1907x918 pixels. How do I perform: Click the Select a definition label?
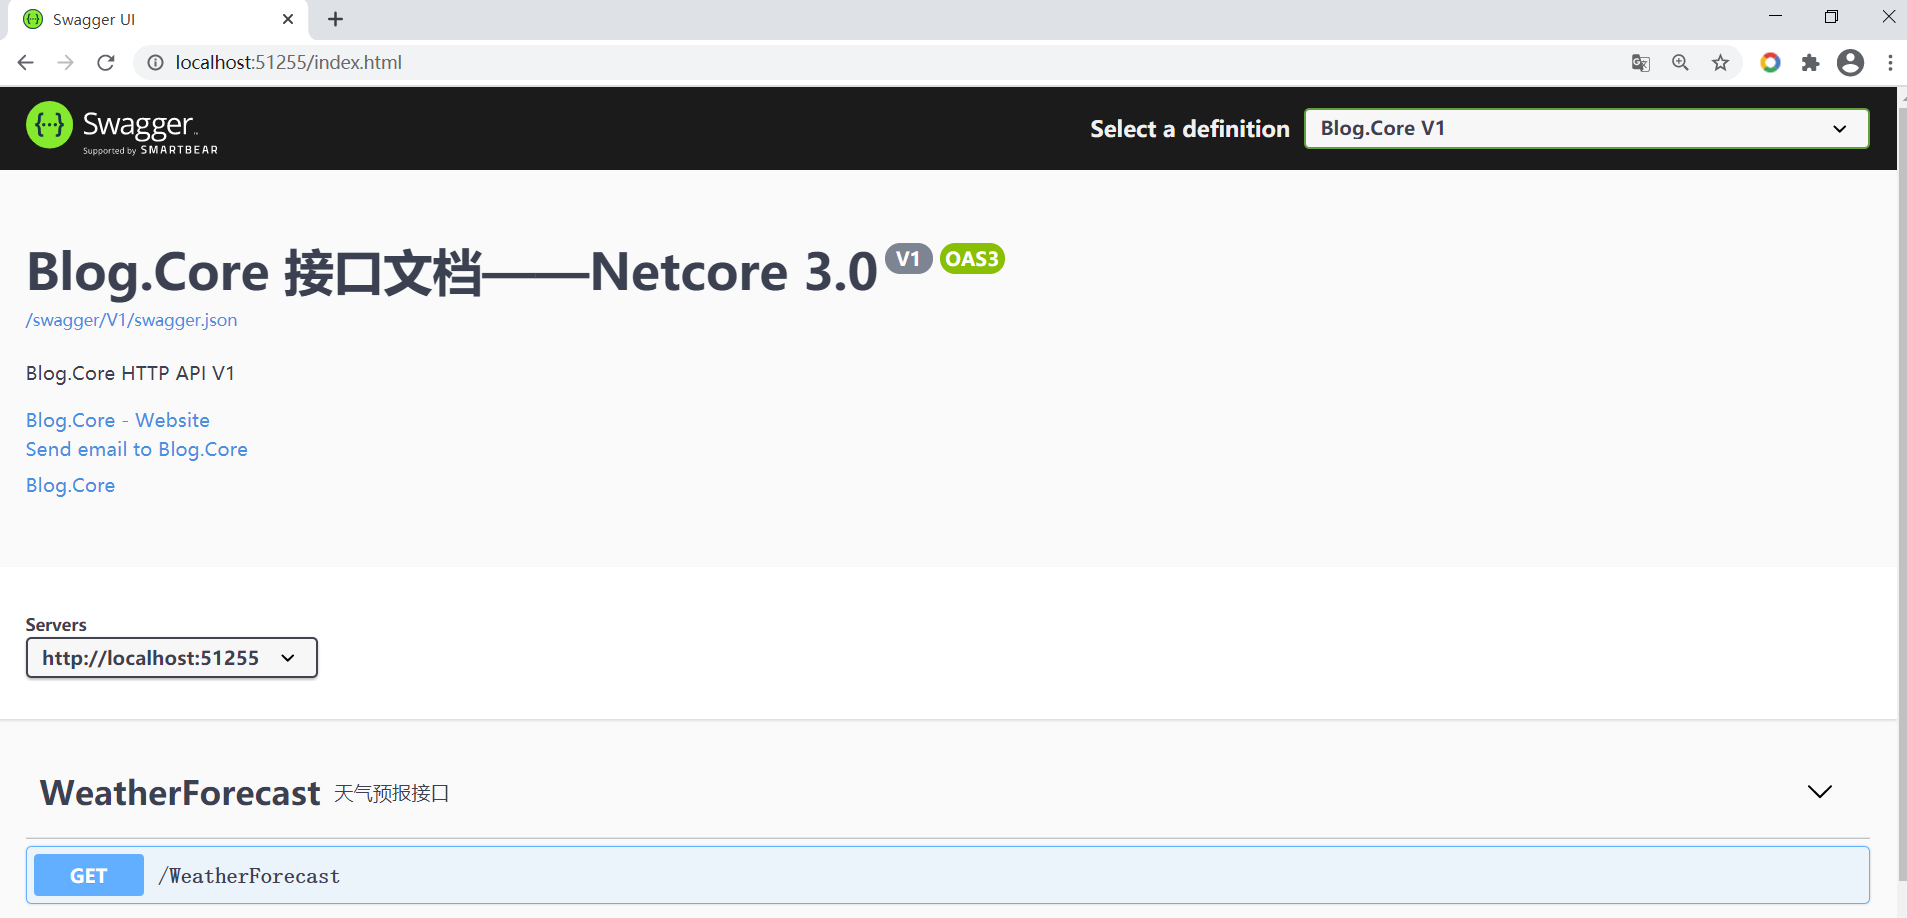tap(1190, 129)
